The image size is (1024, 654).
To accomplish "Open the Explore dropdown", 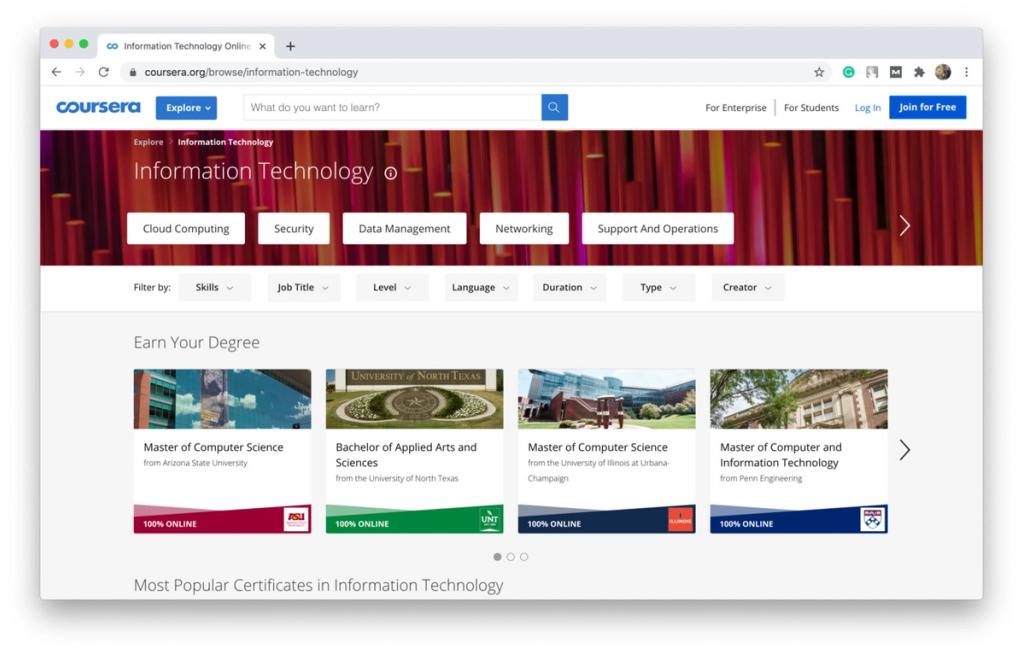I will (x=186, y=108).
